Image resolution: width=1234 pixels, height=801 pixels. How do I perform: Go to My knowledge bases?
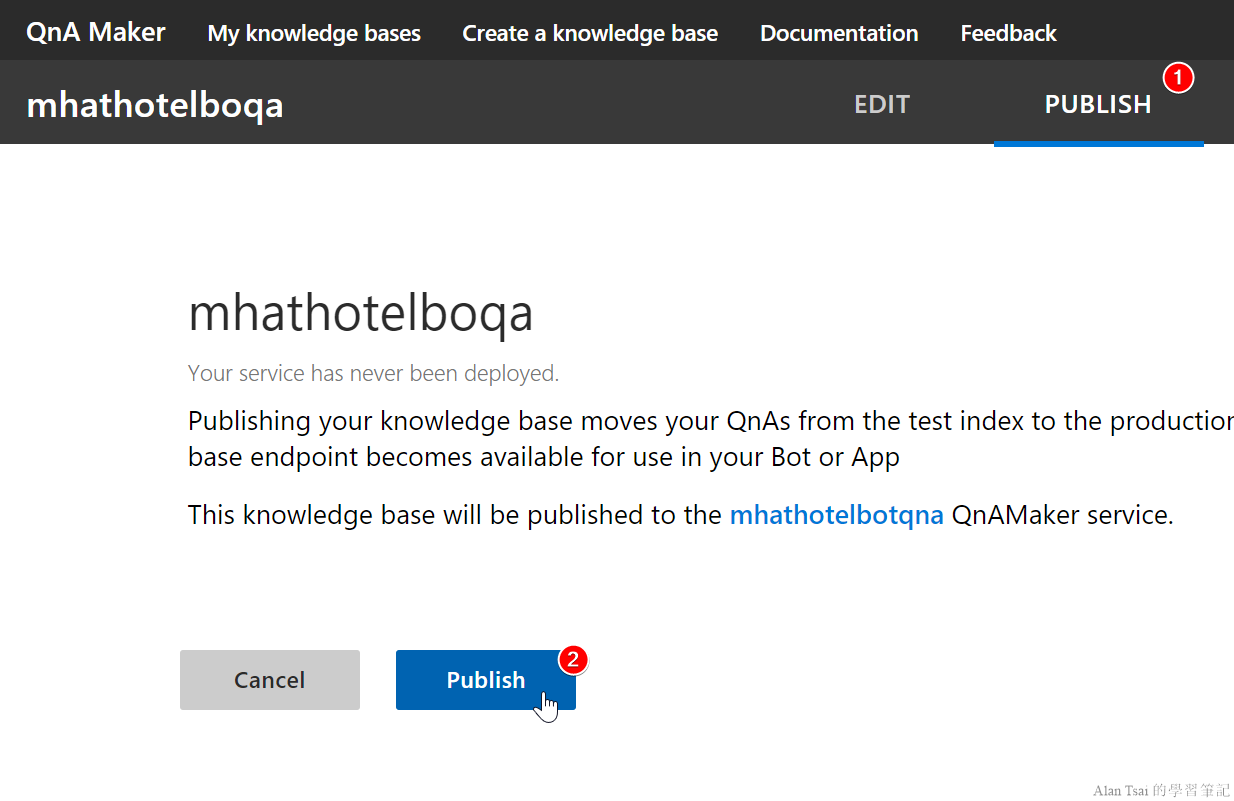click(x=314, y=33)
